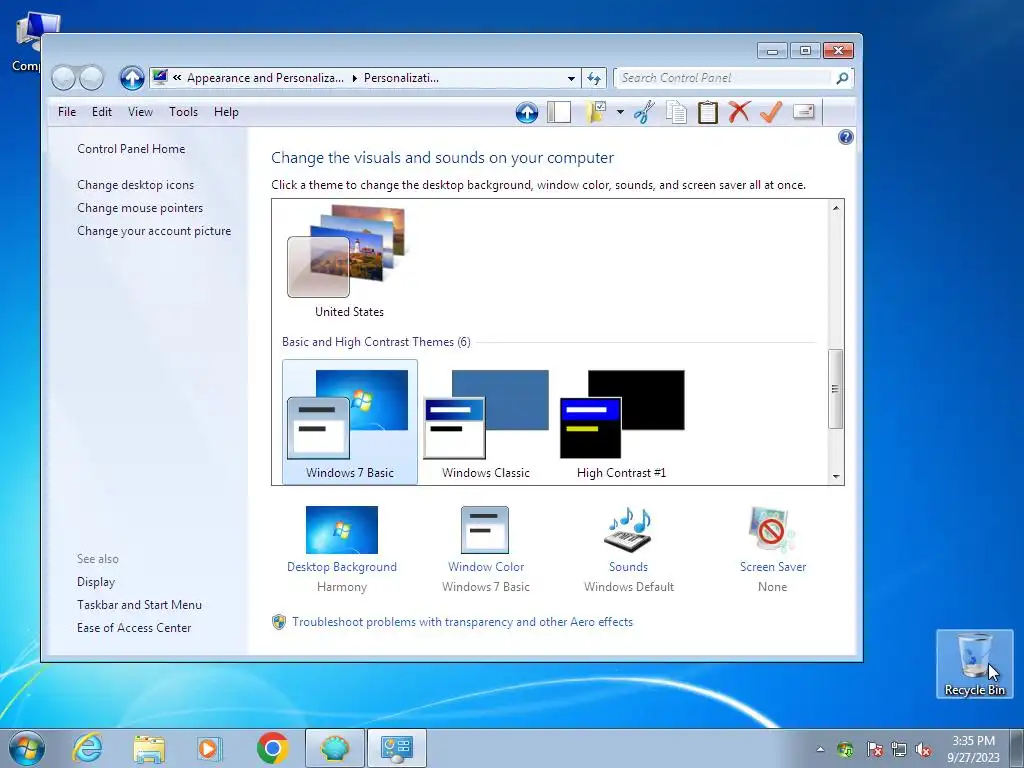Open Sounds settings
Screen dimensions: 1024x768
click(x=628, y=549)
